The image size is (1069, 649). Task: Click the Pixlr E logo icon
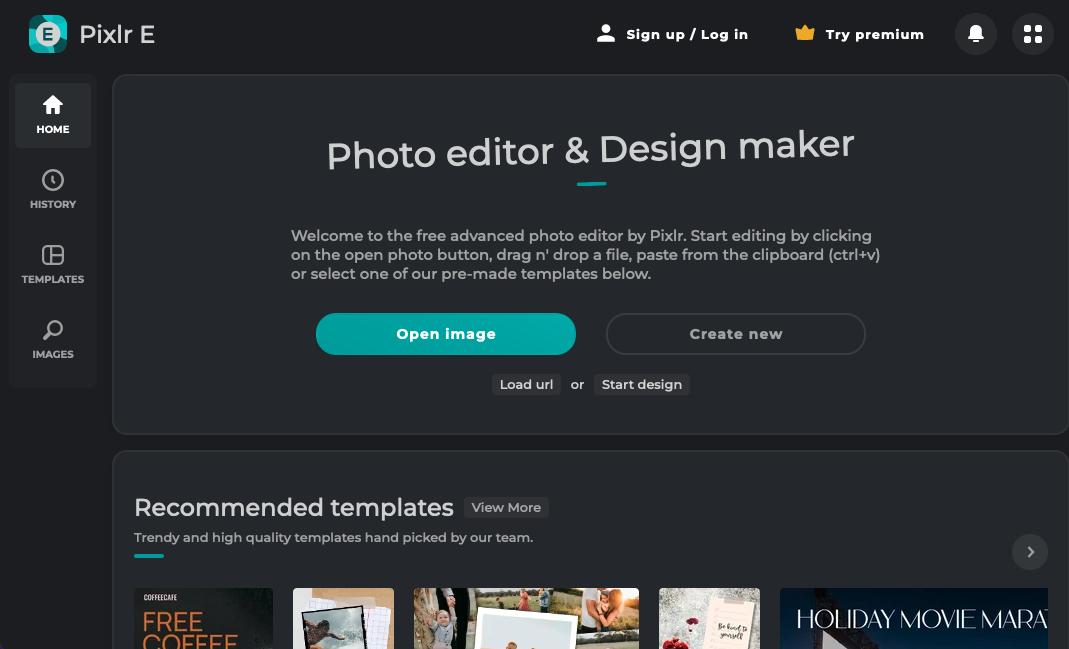[x=47, y=34]
